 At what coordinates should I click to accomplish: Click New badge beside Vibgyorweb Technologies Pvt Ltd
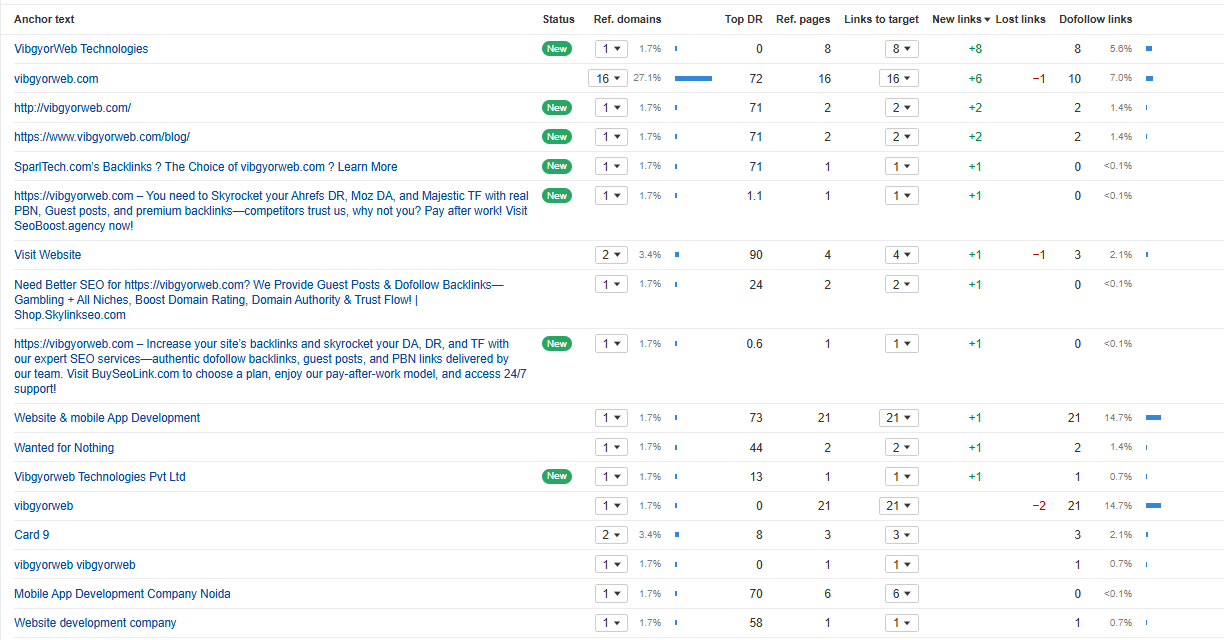click(x=557, y=477)
